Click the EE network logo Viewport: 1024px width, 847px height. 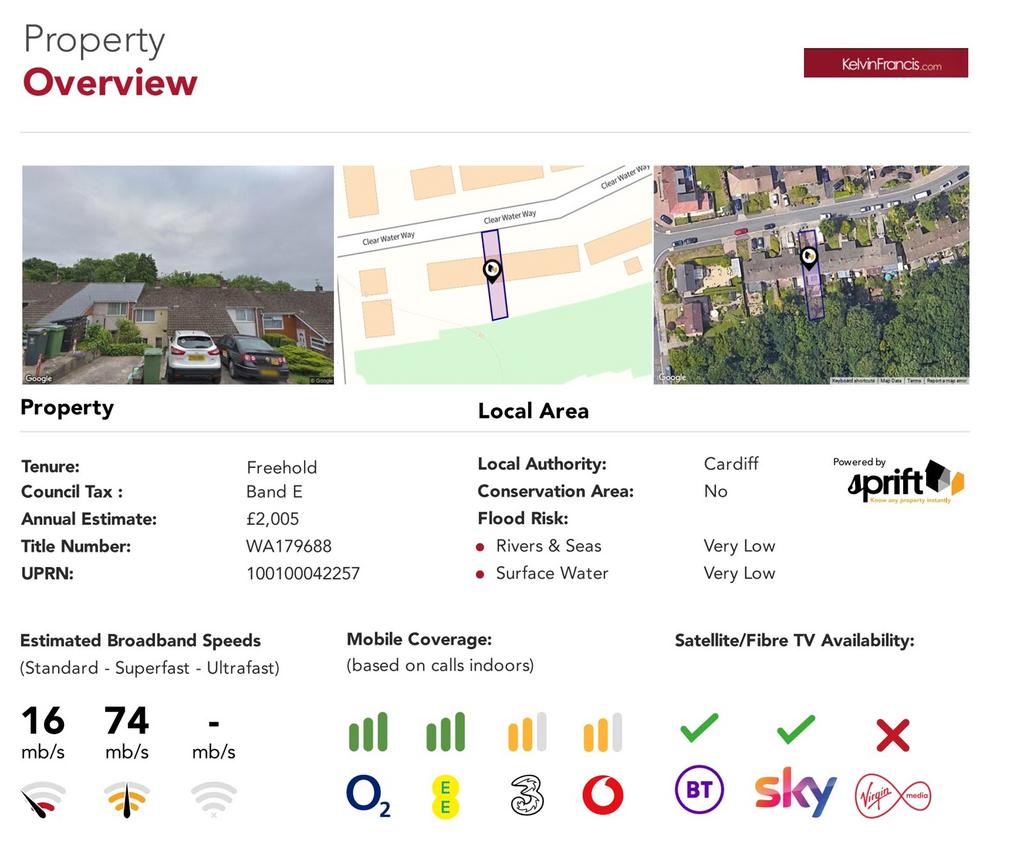[x=445, y=797]
